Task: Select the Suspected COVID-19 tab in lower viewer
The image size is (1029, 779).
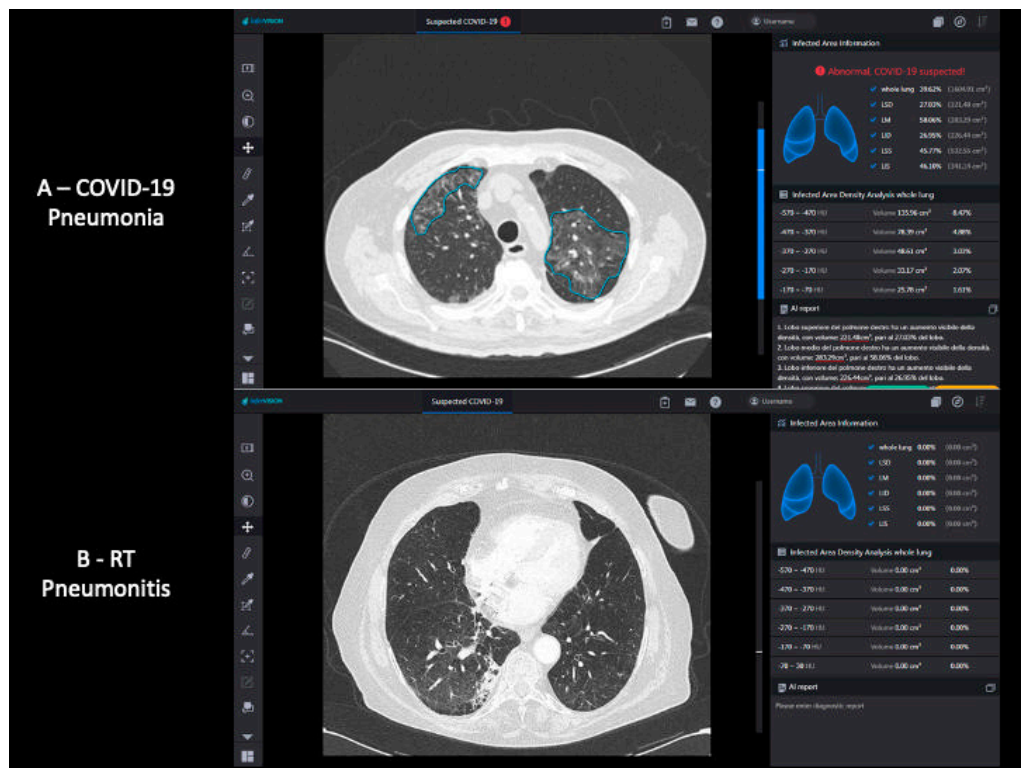Action: click(467, 402)
